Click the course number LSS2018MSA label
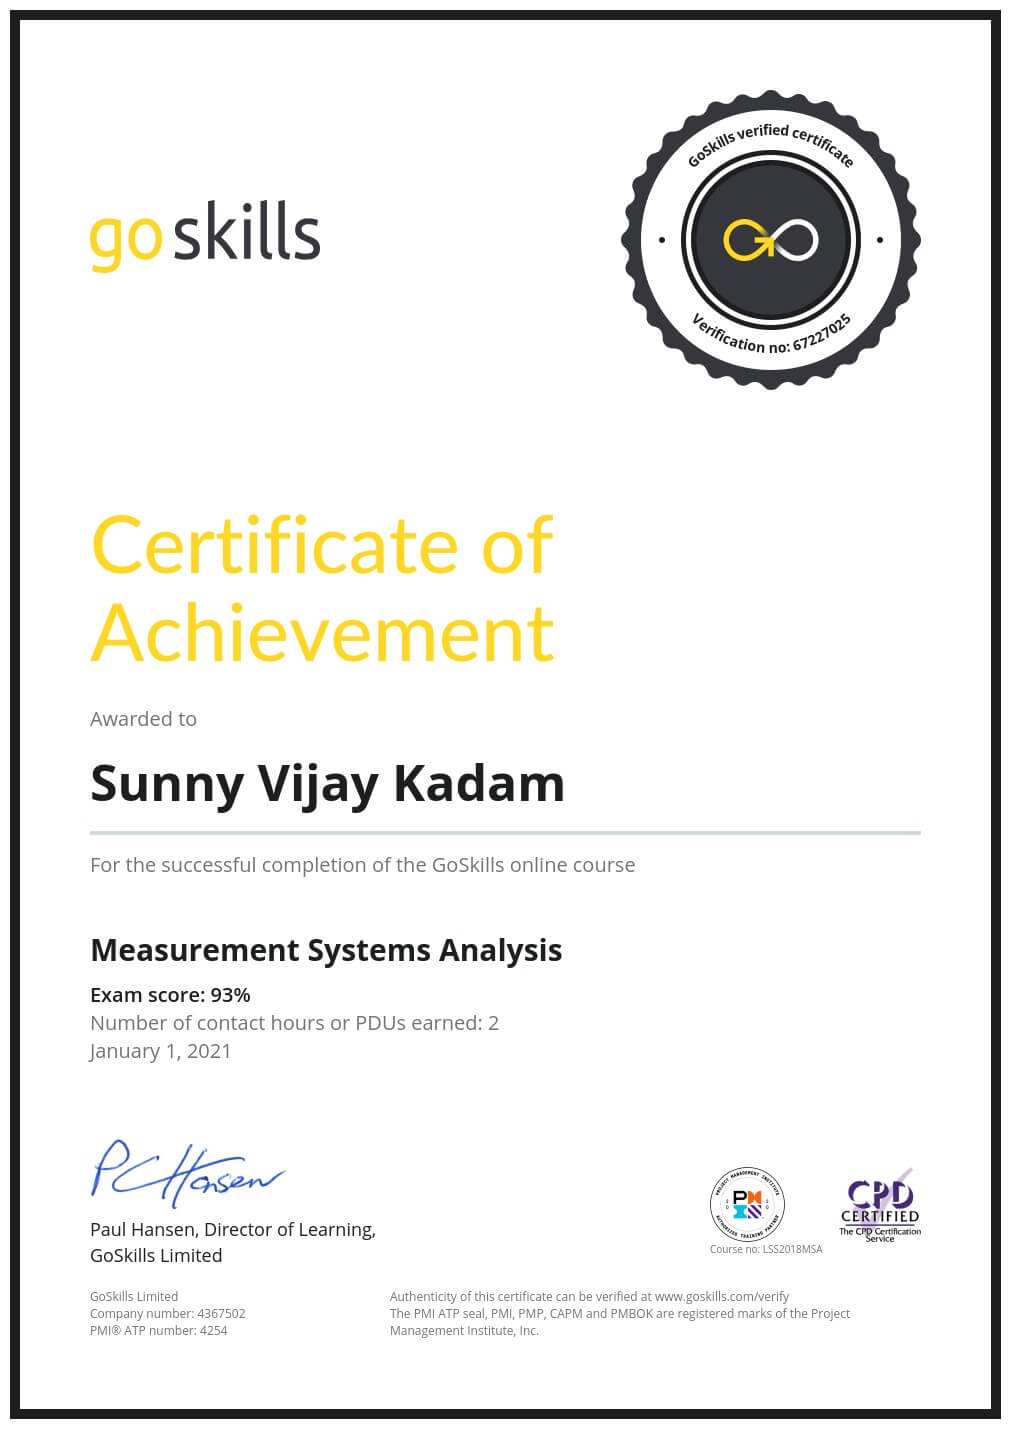This screenshot has height=1430, width=1024. (765, 1249)
